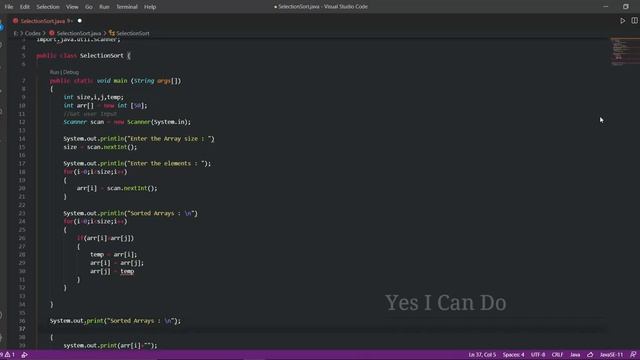Viewport: 640px width, 360px height.
Task: Click Ln 37, Col 5 in the status bar
Action: 482,355
